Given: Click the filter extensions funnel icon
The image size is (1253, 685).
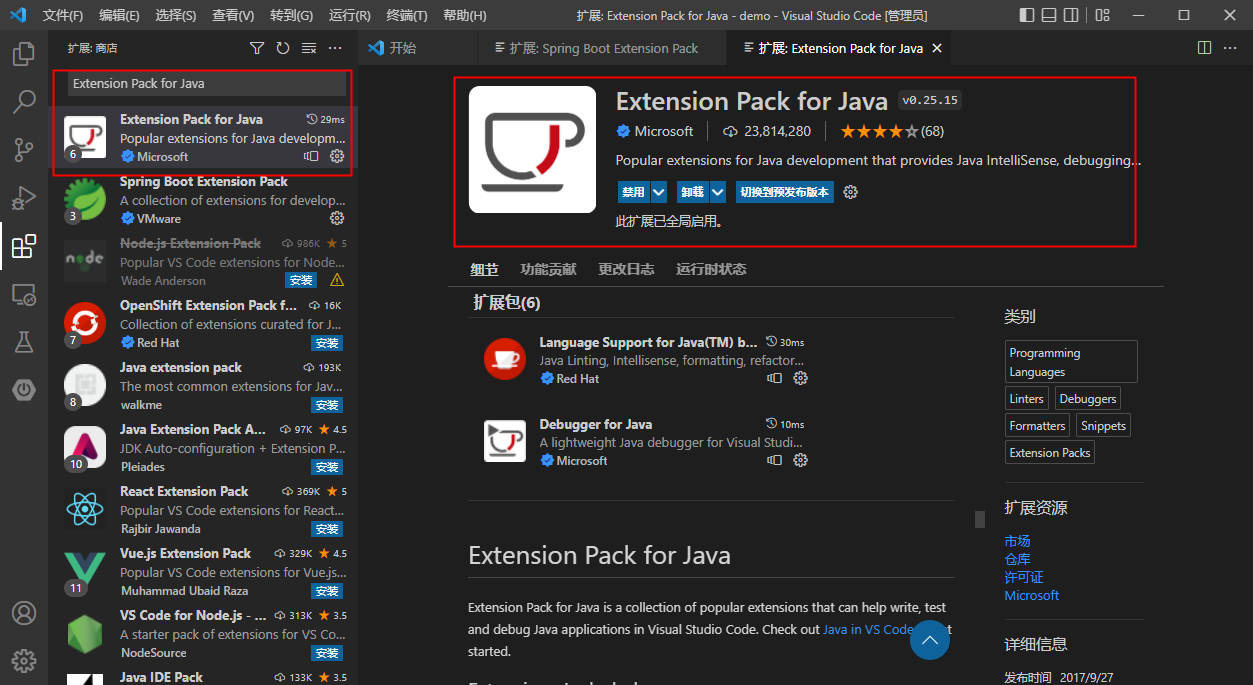Looking at the screenshot, I should pyautogui.click(x=257, y=48).
